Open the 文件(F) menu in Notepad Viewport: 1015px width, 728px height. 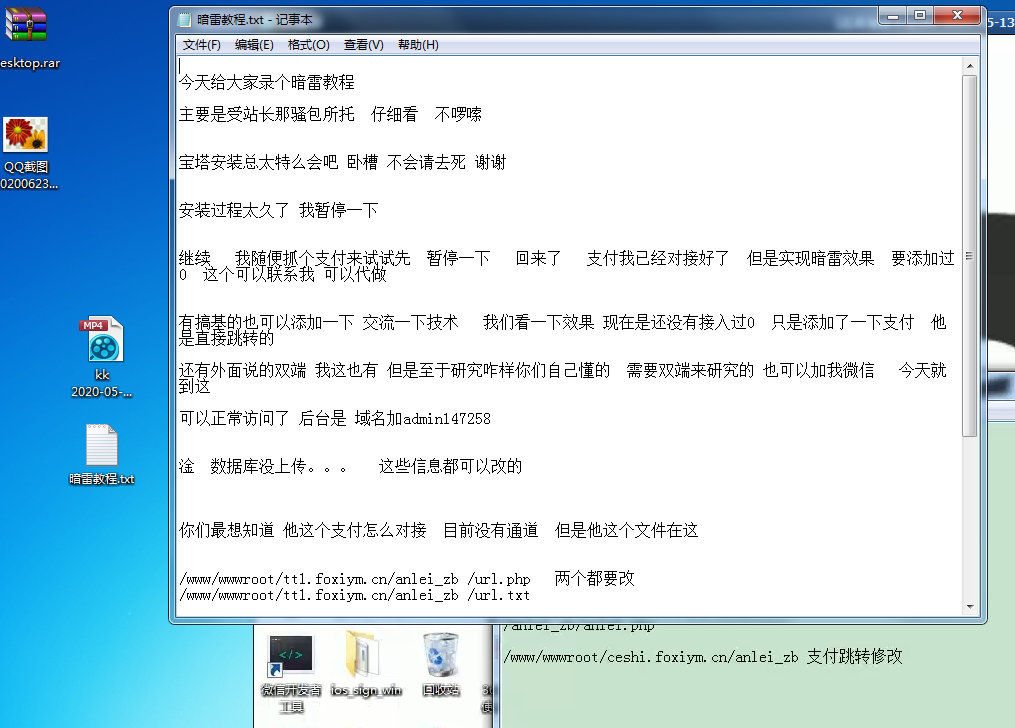201,45
